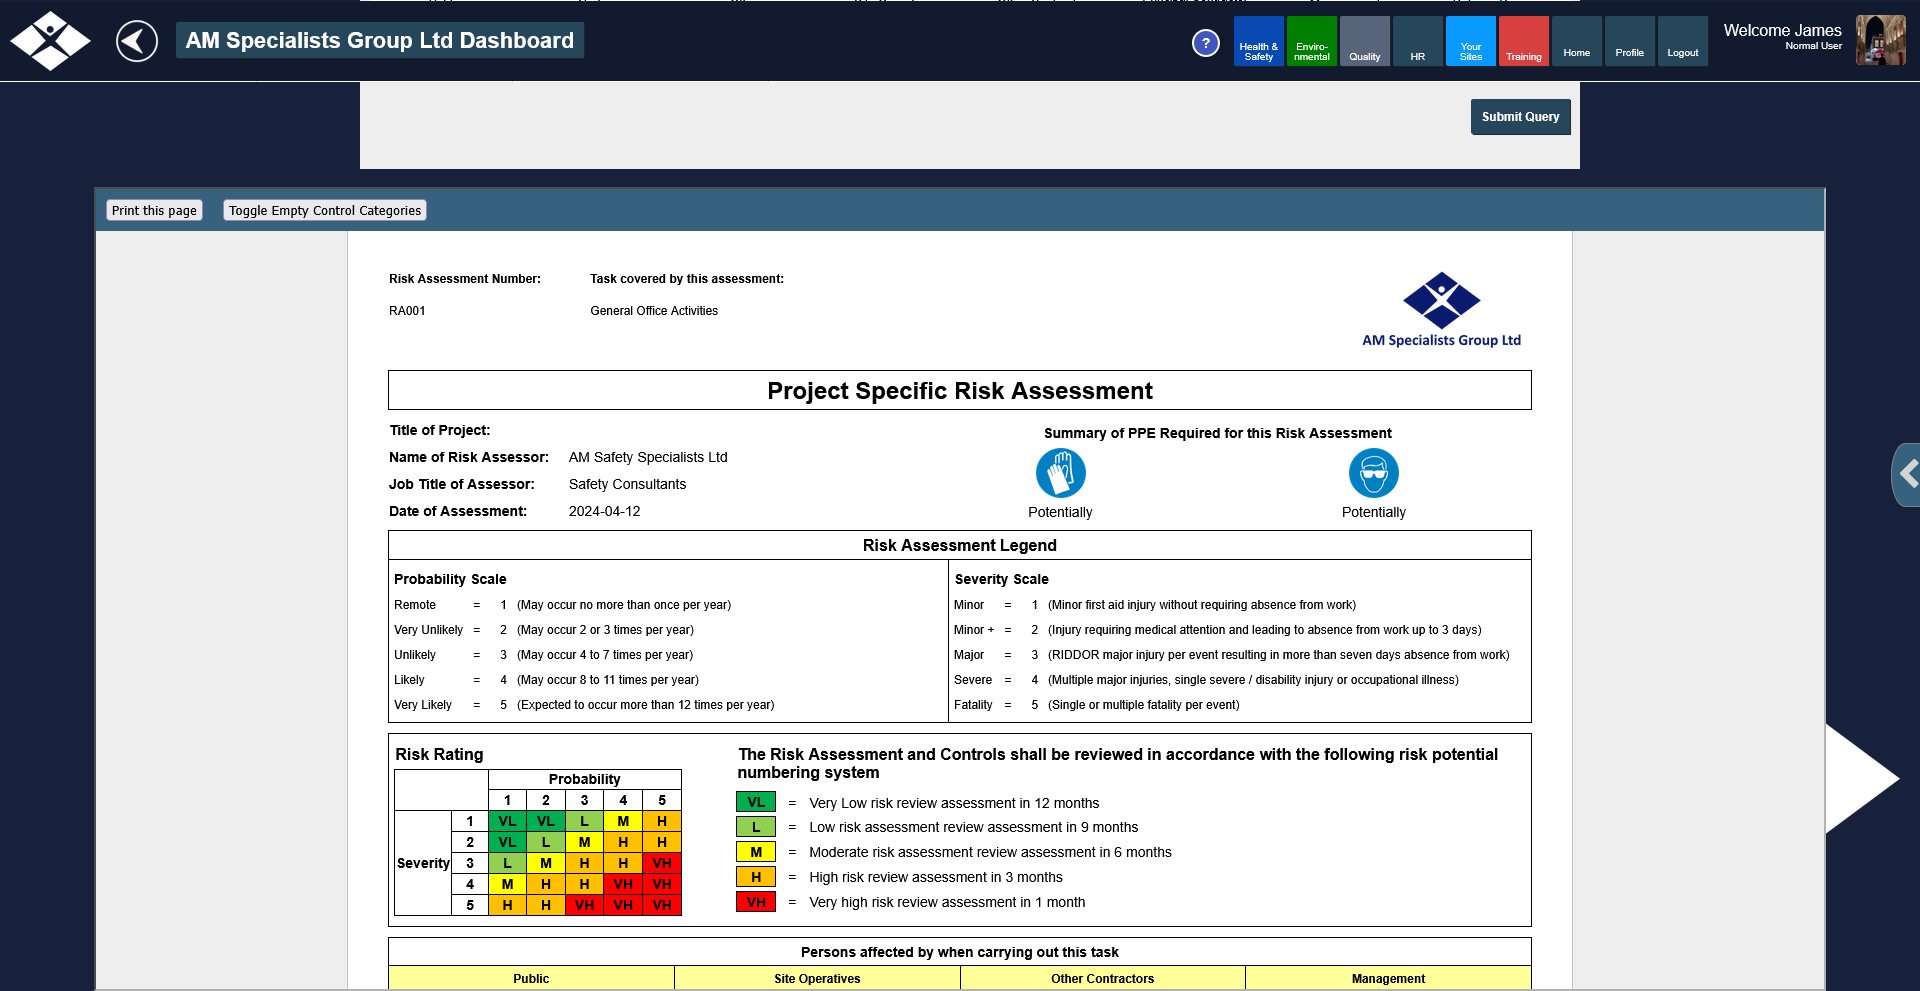Open the Profile tile
Viewport: 1920px width, 991px height.
tap(1630, 41)
